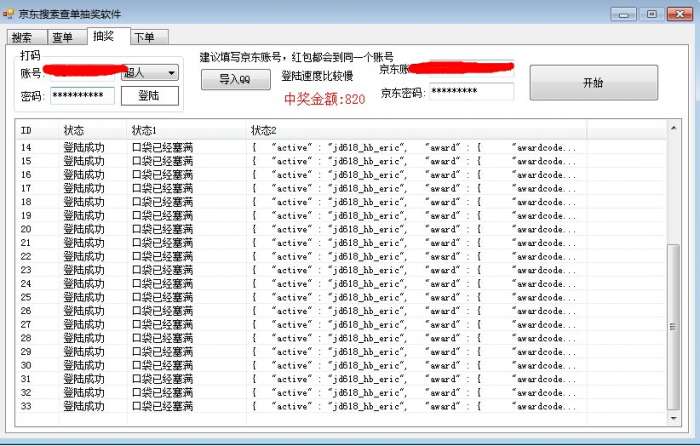Select row with ID 21
Viewport: 700px width, 446px height.
pyautogui.click(x=341, y=243)
